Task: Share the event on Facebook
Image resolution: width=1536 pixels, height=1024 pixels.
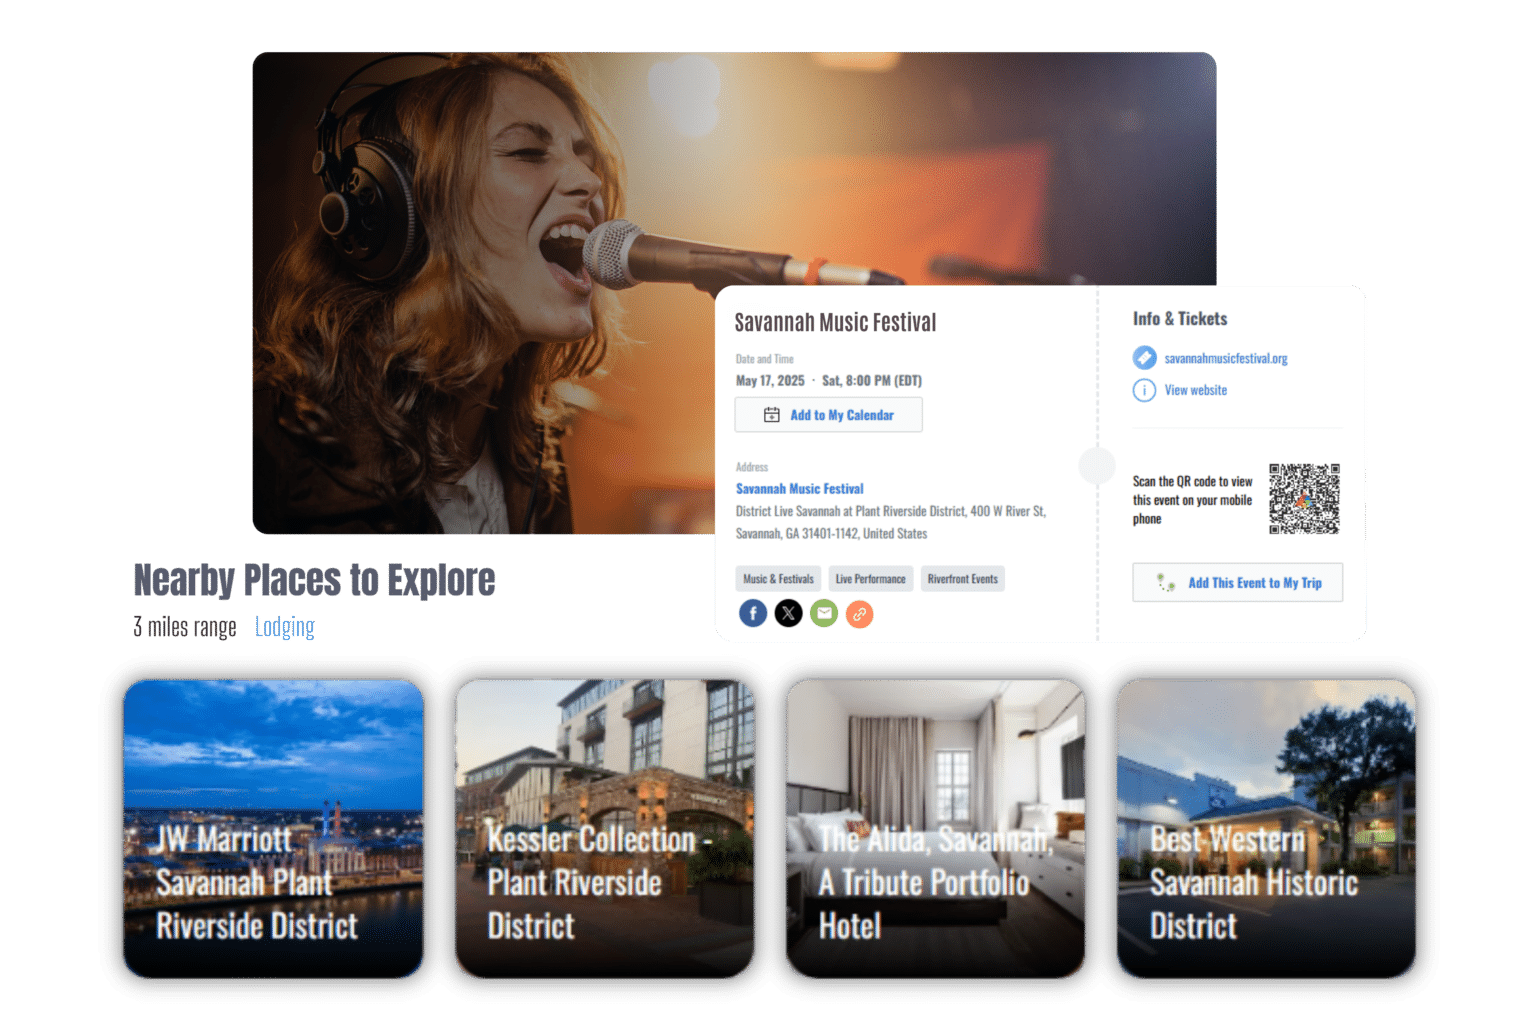Action: 753,613
